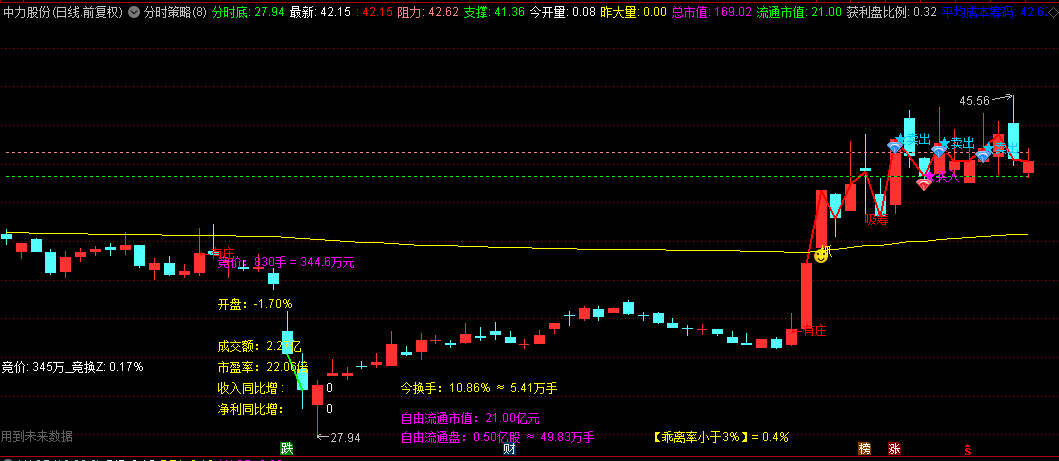Select the 今开里: 0.08 header value
This screenshot has height=461, width=1059.
pos(563,12)
